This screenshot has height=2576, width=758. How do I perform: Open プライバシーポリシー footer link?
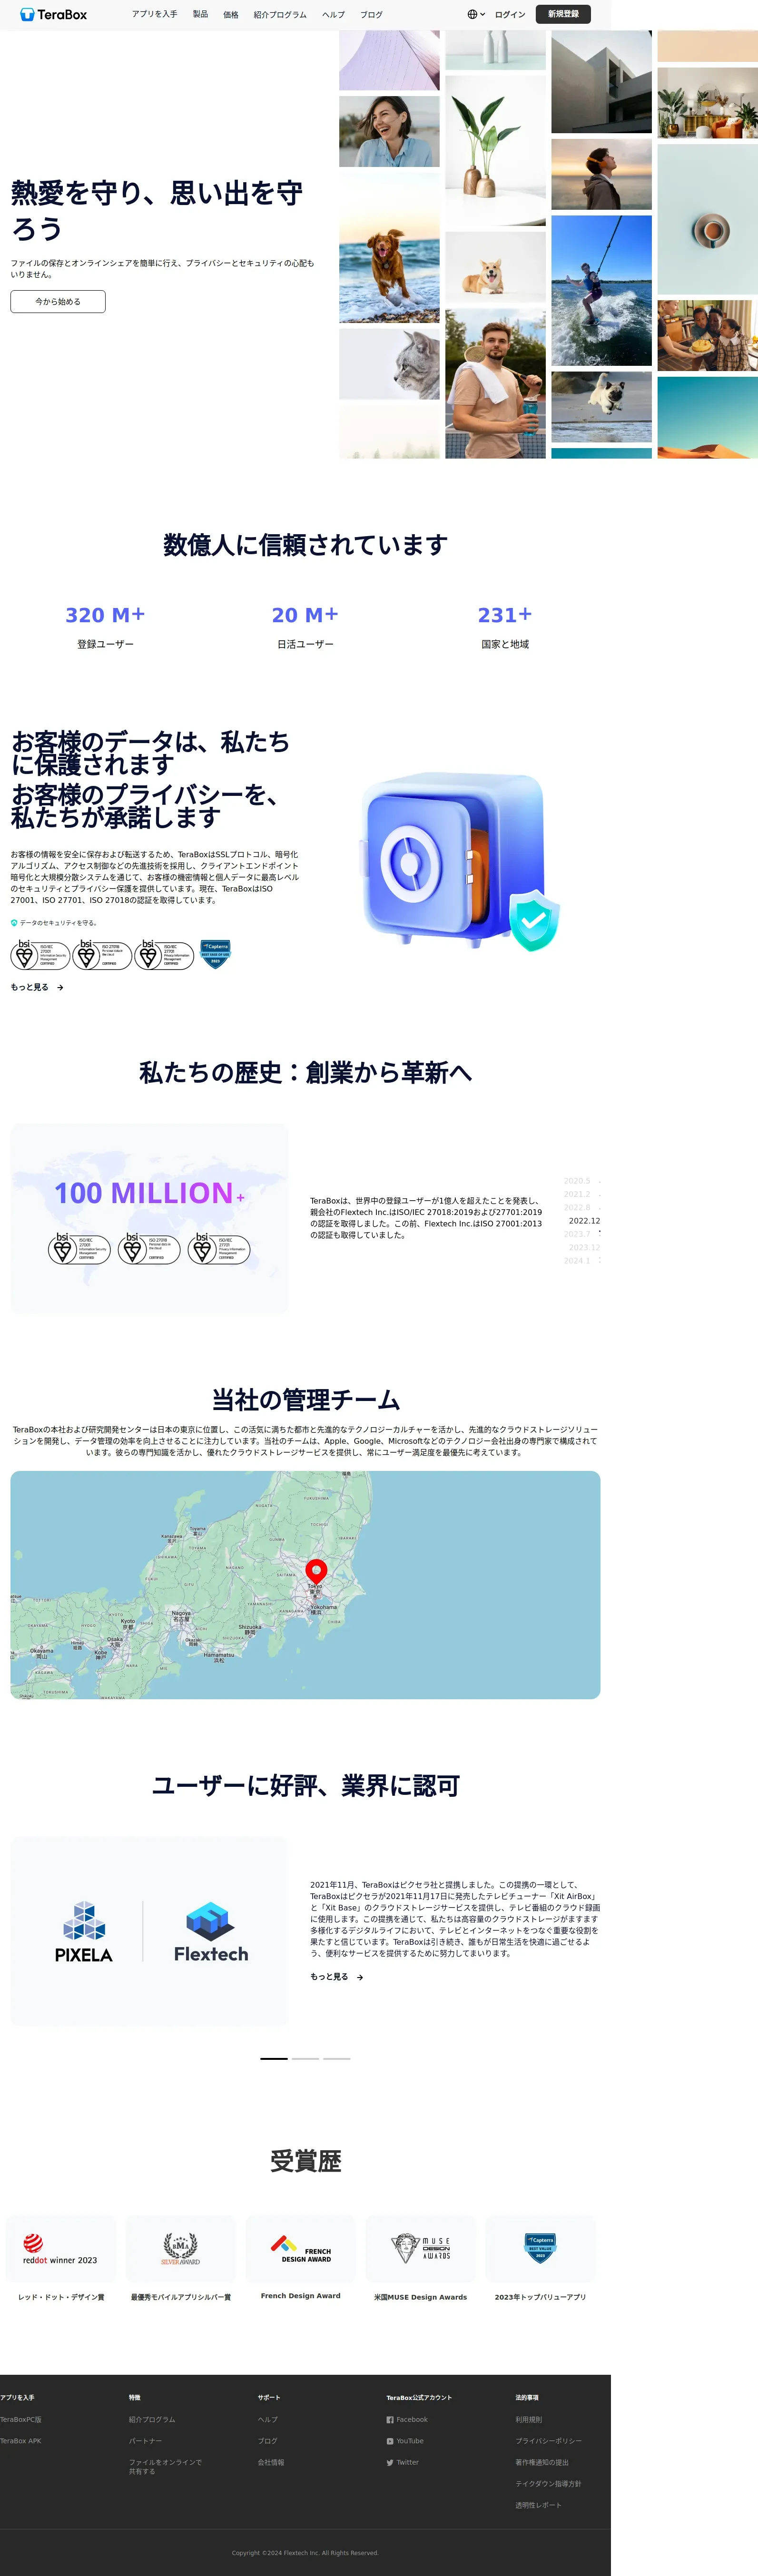click(549, 2440)
